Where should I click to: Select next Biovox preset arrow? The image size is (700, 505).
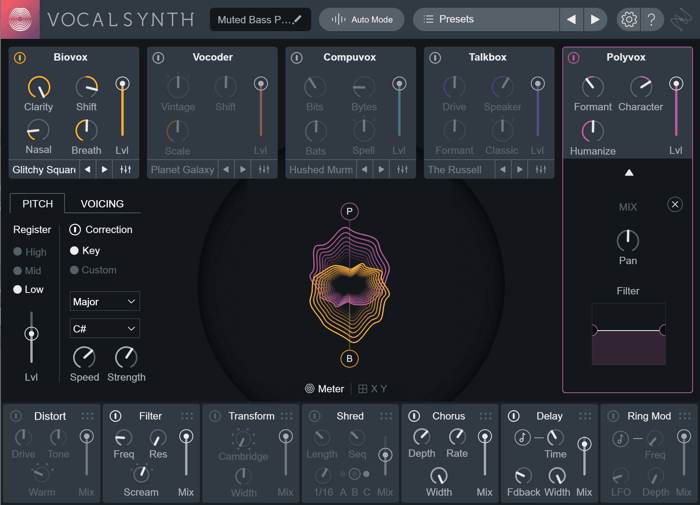pyautogui.click(x=104, y=170)
